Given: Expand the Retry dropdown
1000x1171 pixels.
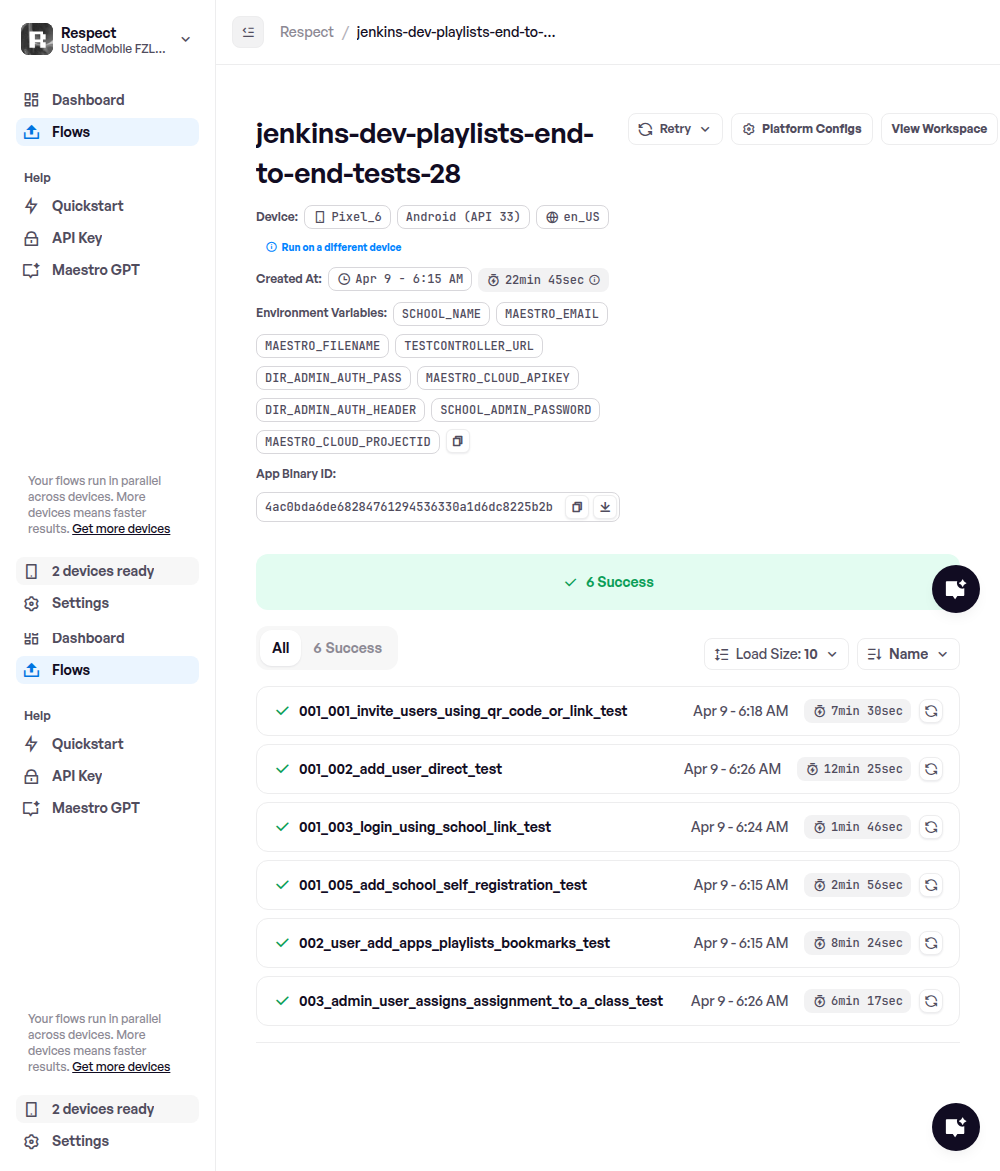Looking at the screenshot, I should (675, 129).
